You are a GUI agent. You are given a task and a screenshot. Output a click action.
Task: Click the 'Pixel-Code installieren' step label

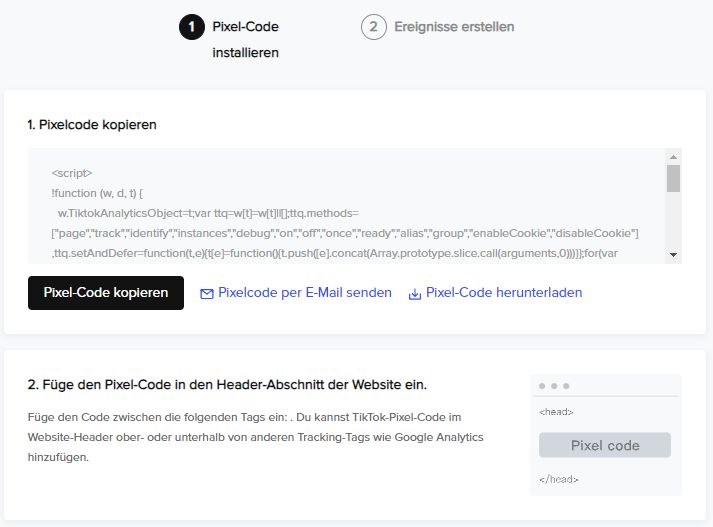tap(246, 40)
